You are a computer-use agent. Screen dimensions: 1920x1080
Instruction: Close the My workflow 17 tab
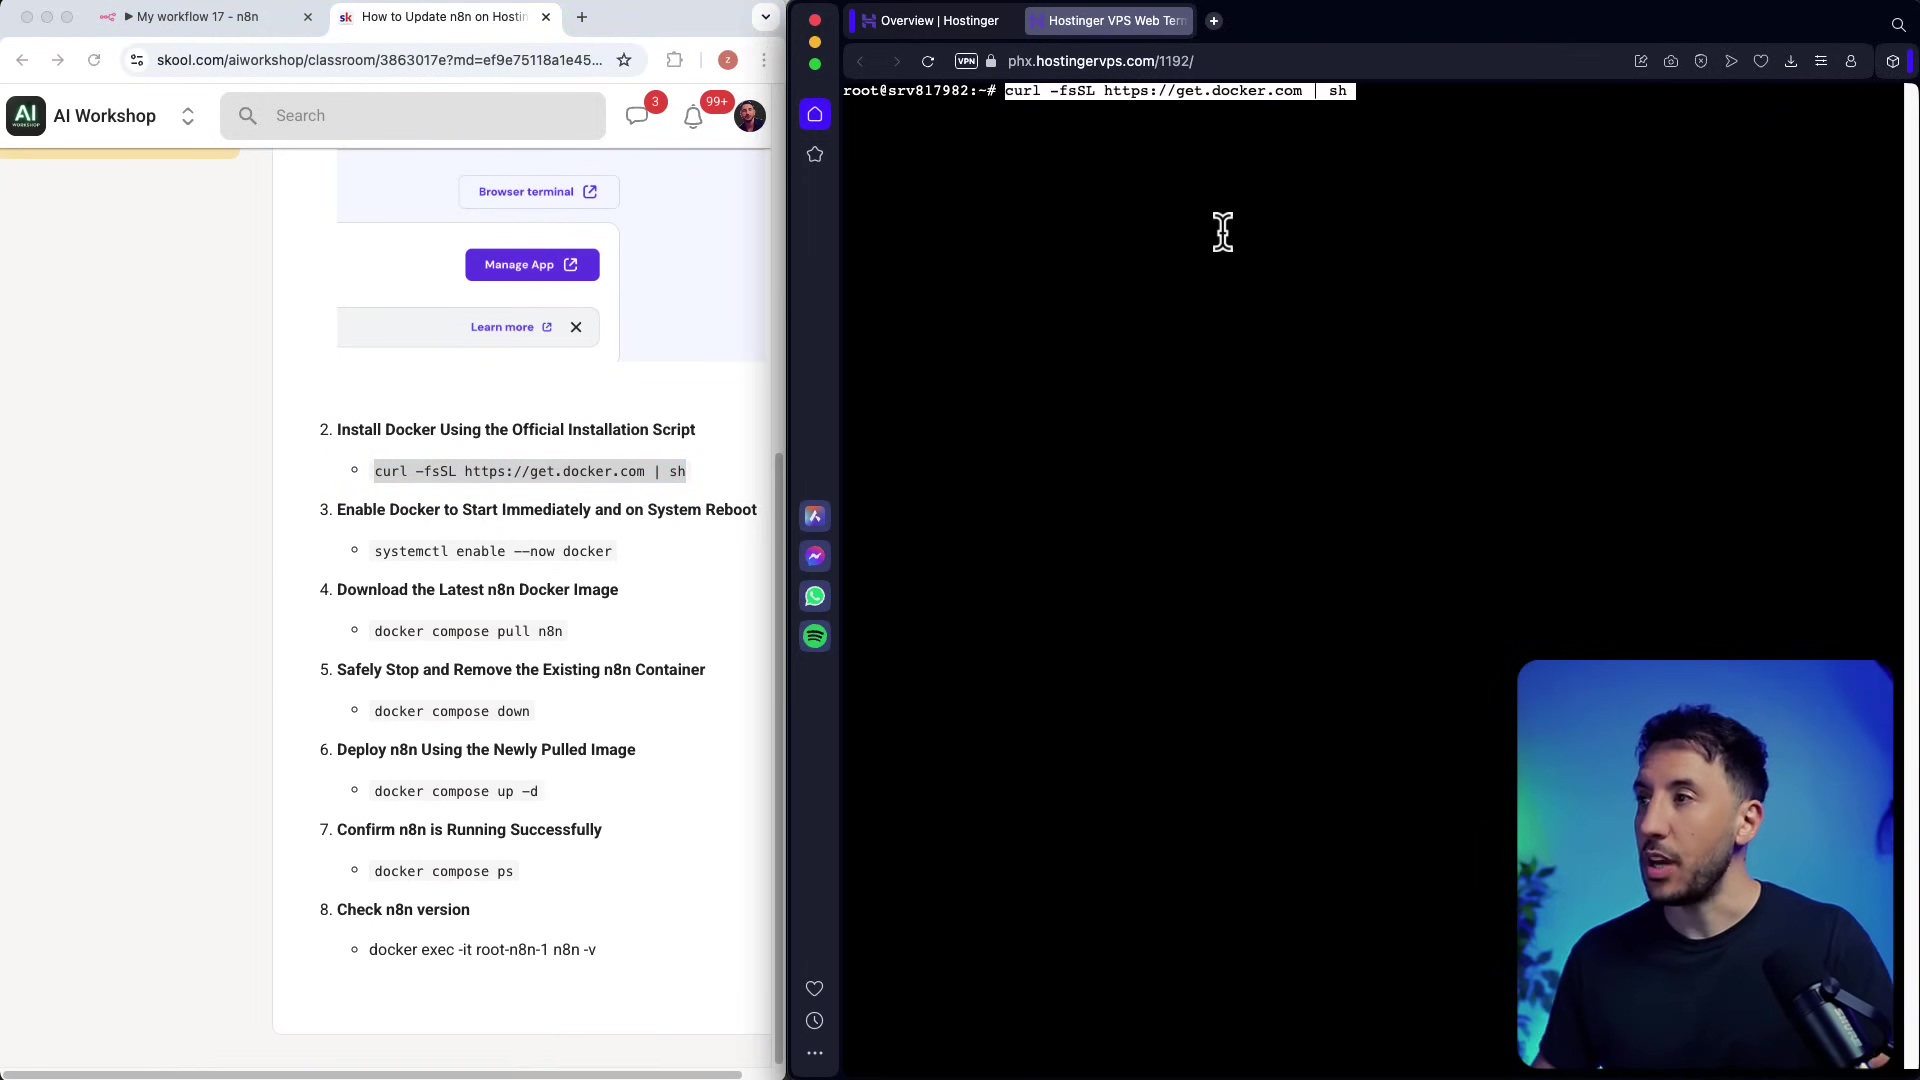pos(308,17)
